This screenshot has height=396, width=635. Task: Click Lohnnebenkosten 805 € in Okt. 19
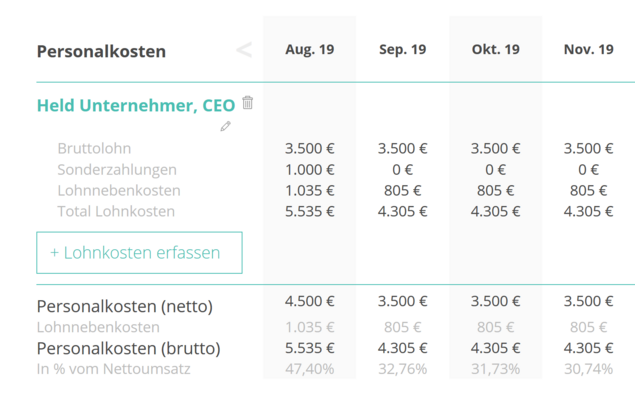pos(496,191)
